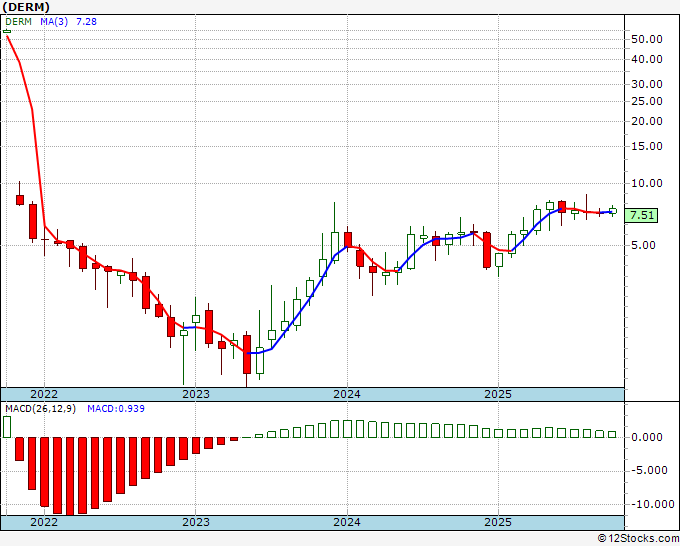Click 2023 on the MACD panel timeline

196,522
